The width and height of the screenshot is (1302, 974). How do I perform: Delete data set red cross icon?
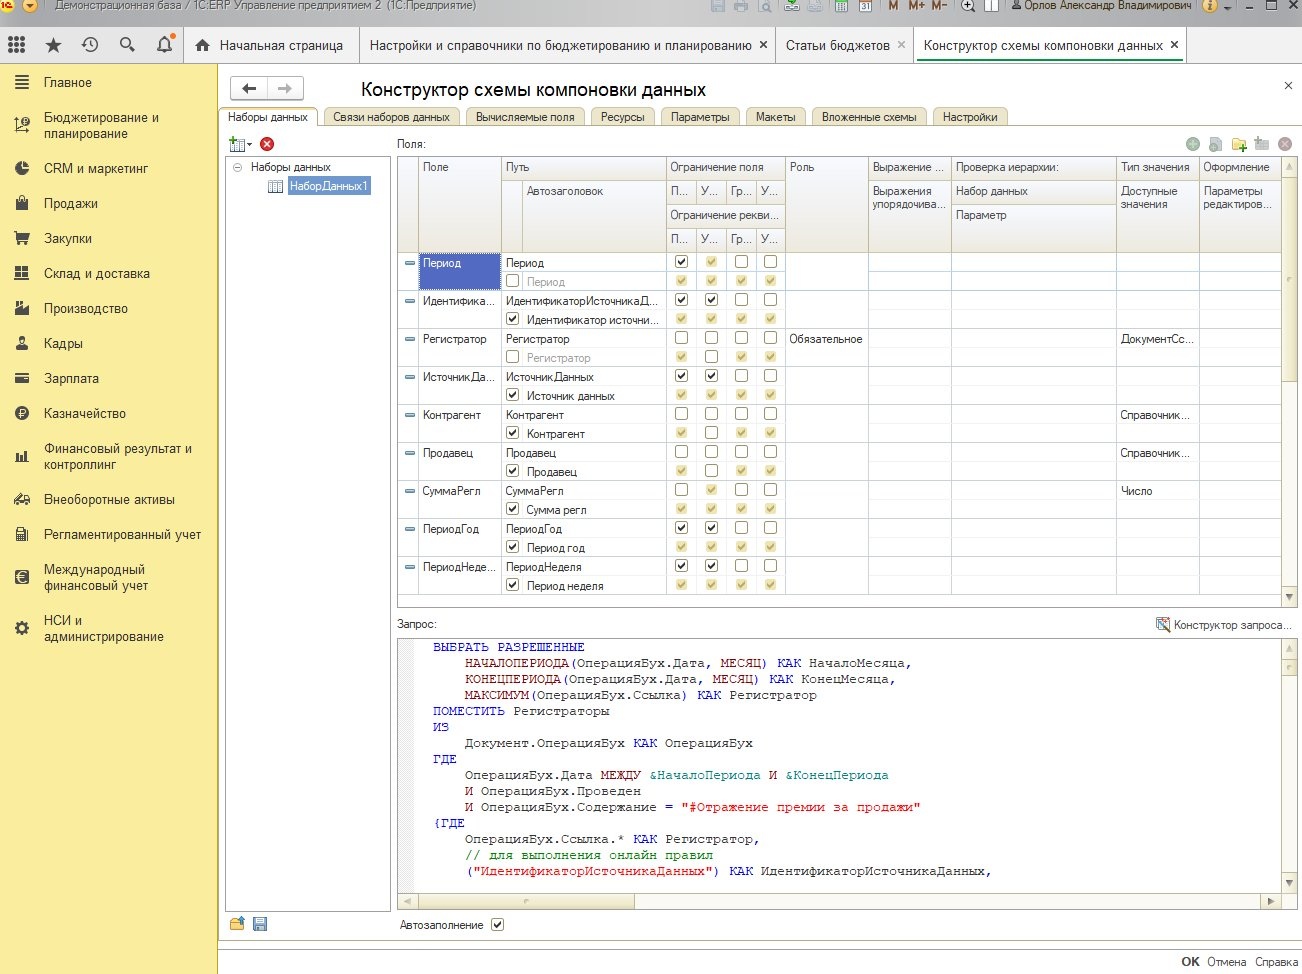click(267, 144)
